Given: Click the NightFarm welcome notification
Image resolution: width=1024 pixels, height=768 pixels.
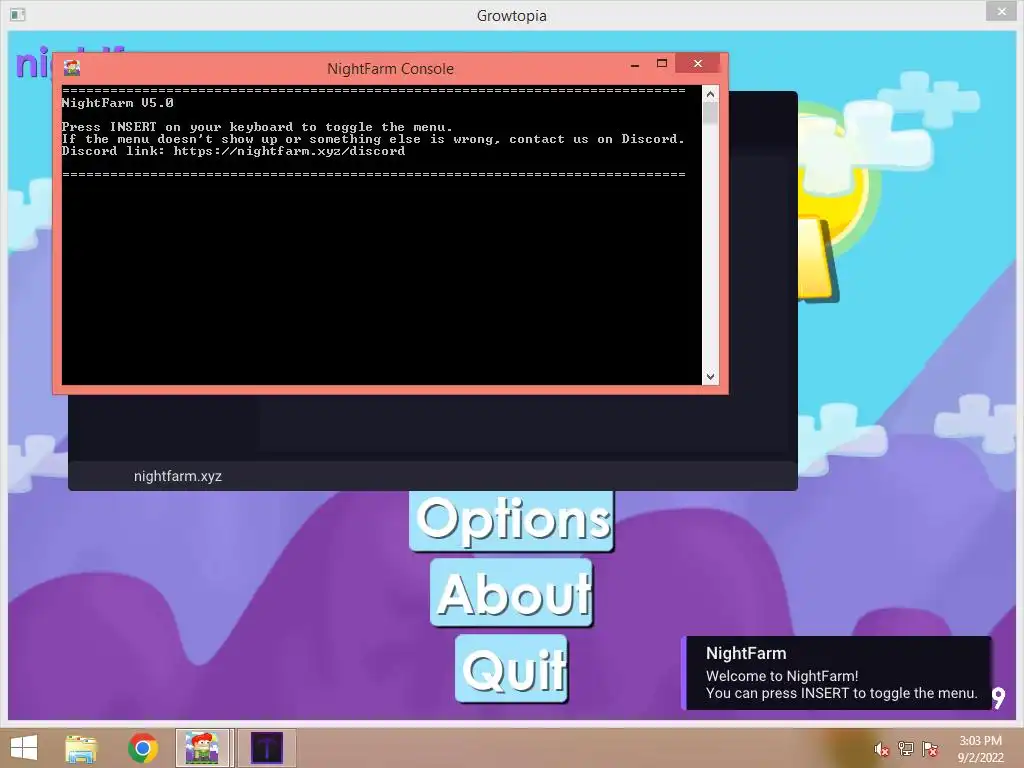Looking at the screenshot, I should pyautogui.click(x=837, y=673).
